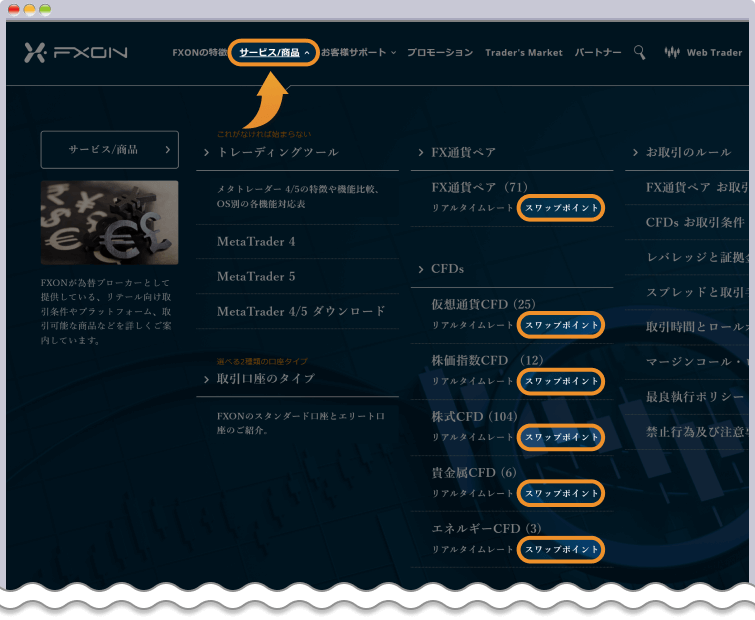755x620 pixels.
Task: Click リアルタイムレート under 貴金属CFD
Action: [x=472, y=493]
